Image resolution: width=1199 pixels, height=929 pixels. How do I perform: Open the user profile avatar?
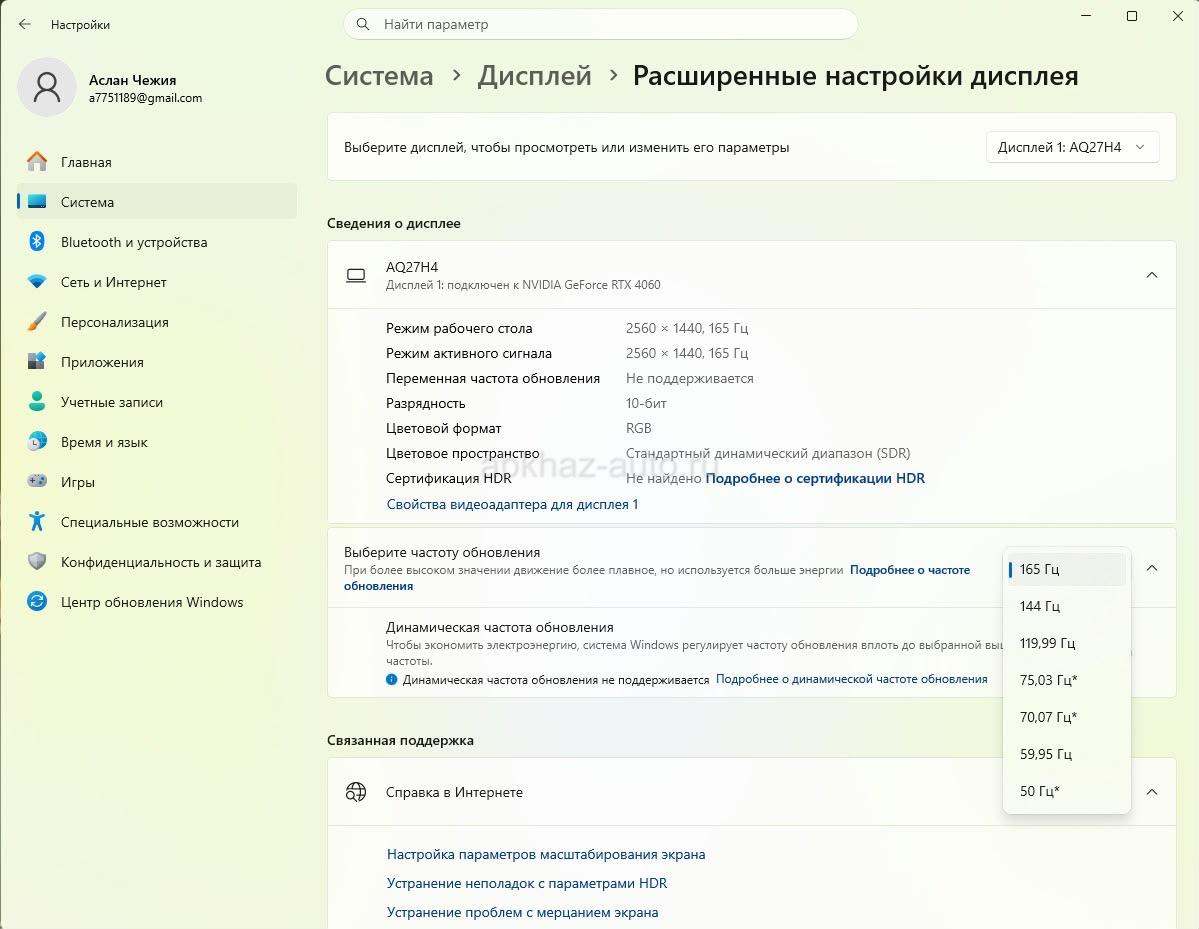click(47, 87)
